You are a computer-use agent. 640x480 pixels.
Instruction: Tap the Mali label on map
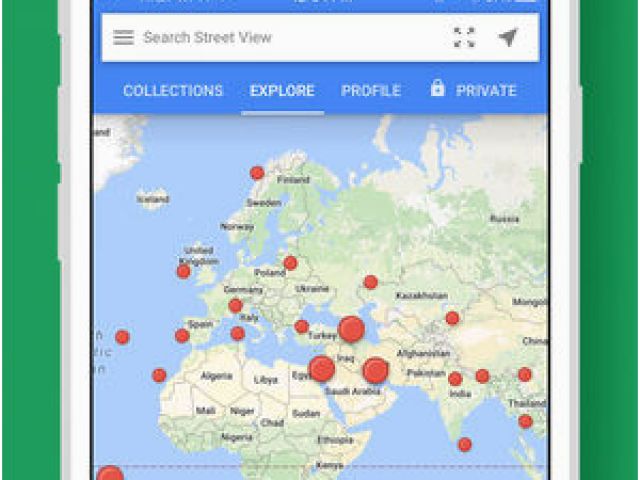click(x=206, y=410)
